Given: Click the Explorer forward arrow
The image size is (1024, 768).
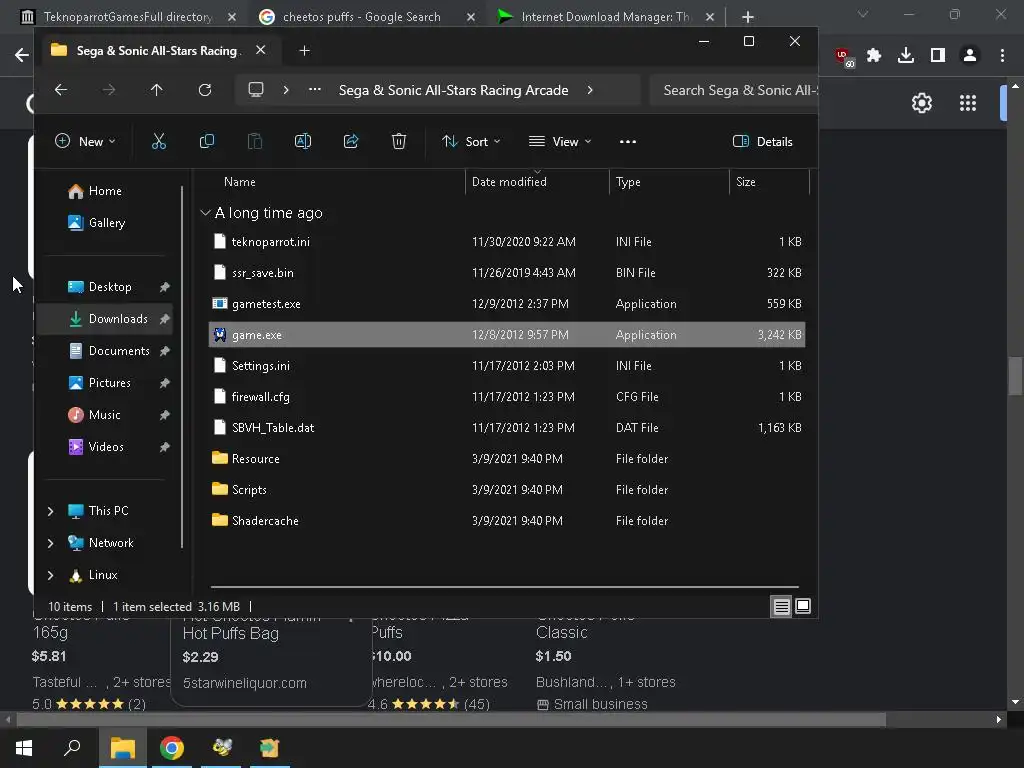Looking at the screenshot, I should pos(109,90).
